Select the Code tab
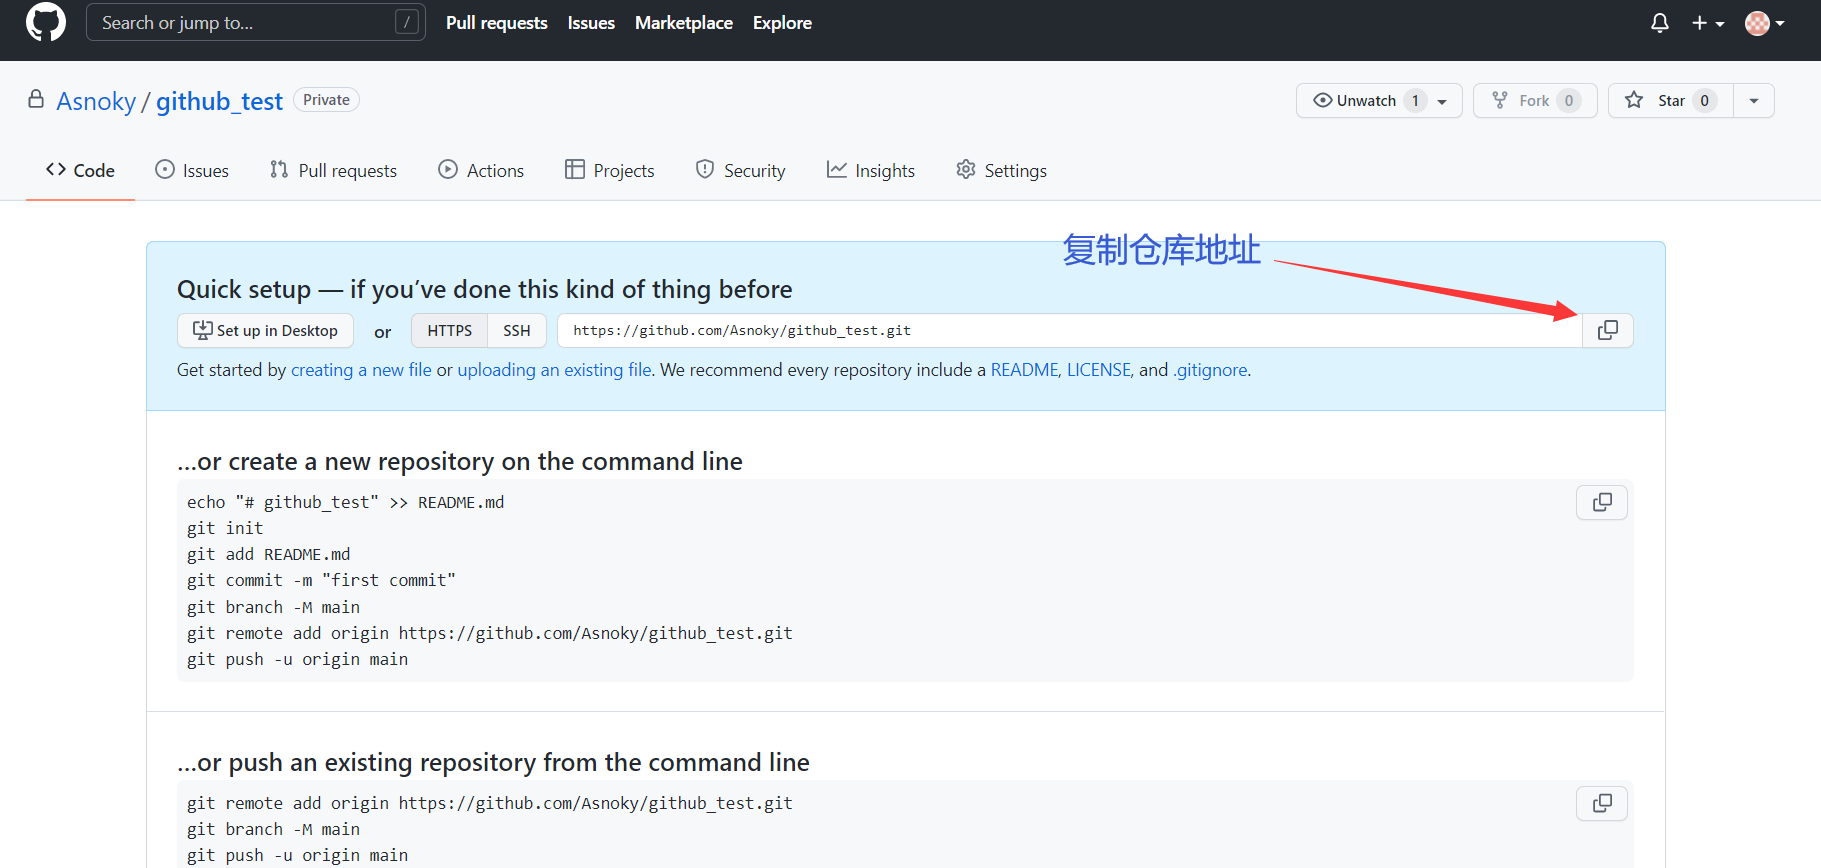This screenshot has height=868, width=1821. click(80, 170)
